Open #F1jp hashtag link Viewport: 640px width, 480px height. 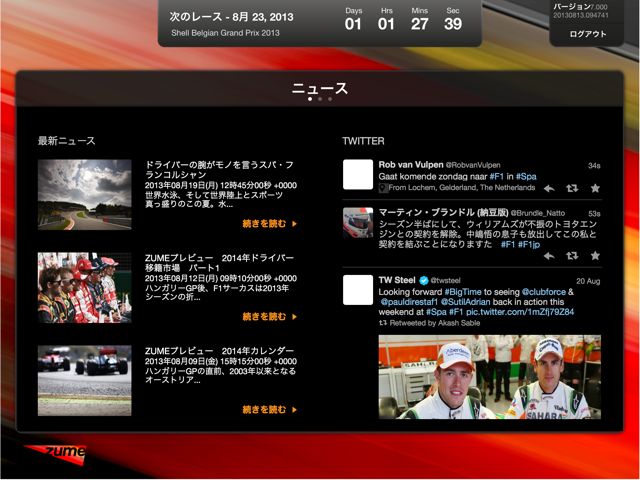click(529, 244)
